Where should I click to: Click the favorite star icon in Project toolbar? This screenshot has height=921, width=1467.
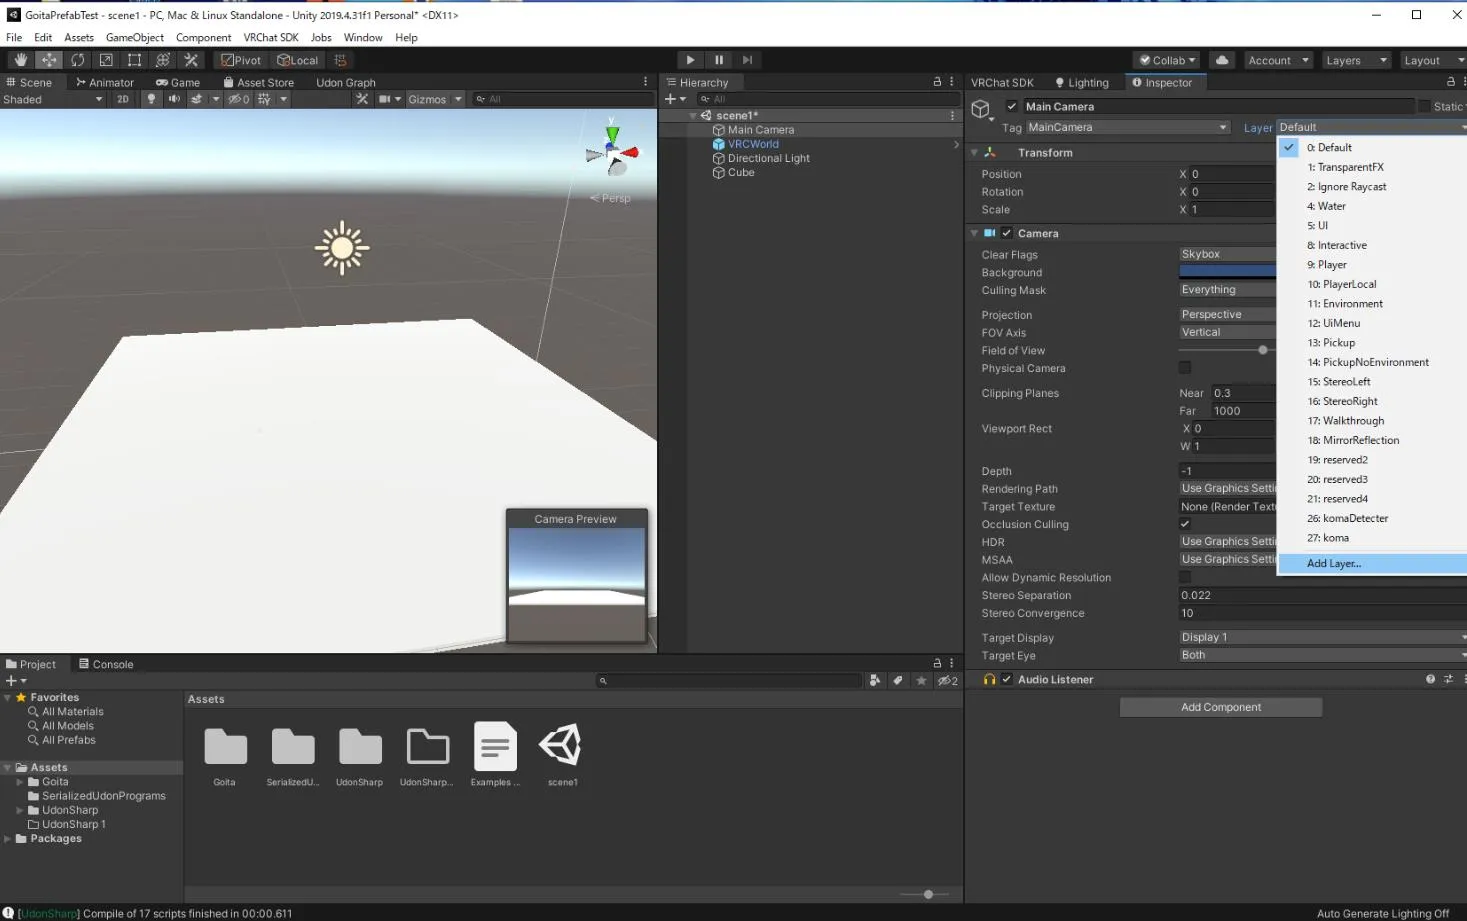coord(922,680)
